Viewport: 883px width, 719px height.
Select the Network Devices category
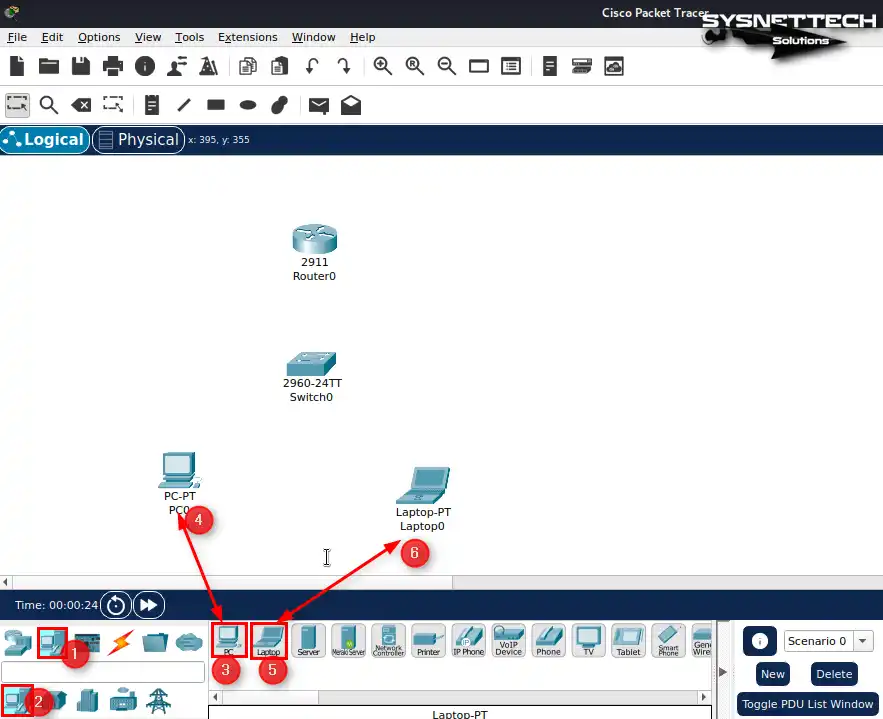coord(18,642)
